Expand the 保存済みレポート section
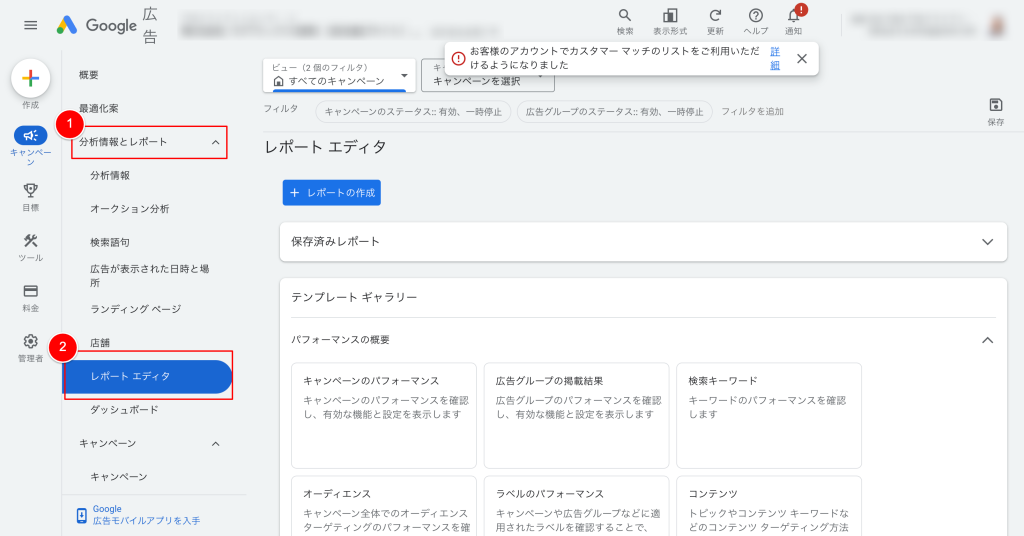This screenshot has height=536, width=1024. click(987, 242)
